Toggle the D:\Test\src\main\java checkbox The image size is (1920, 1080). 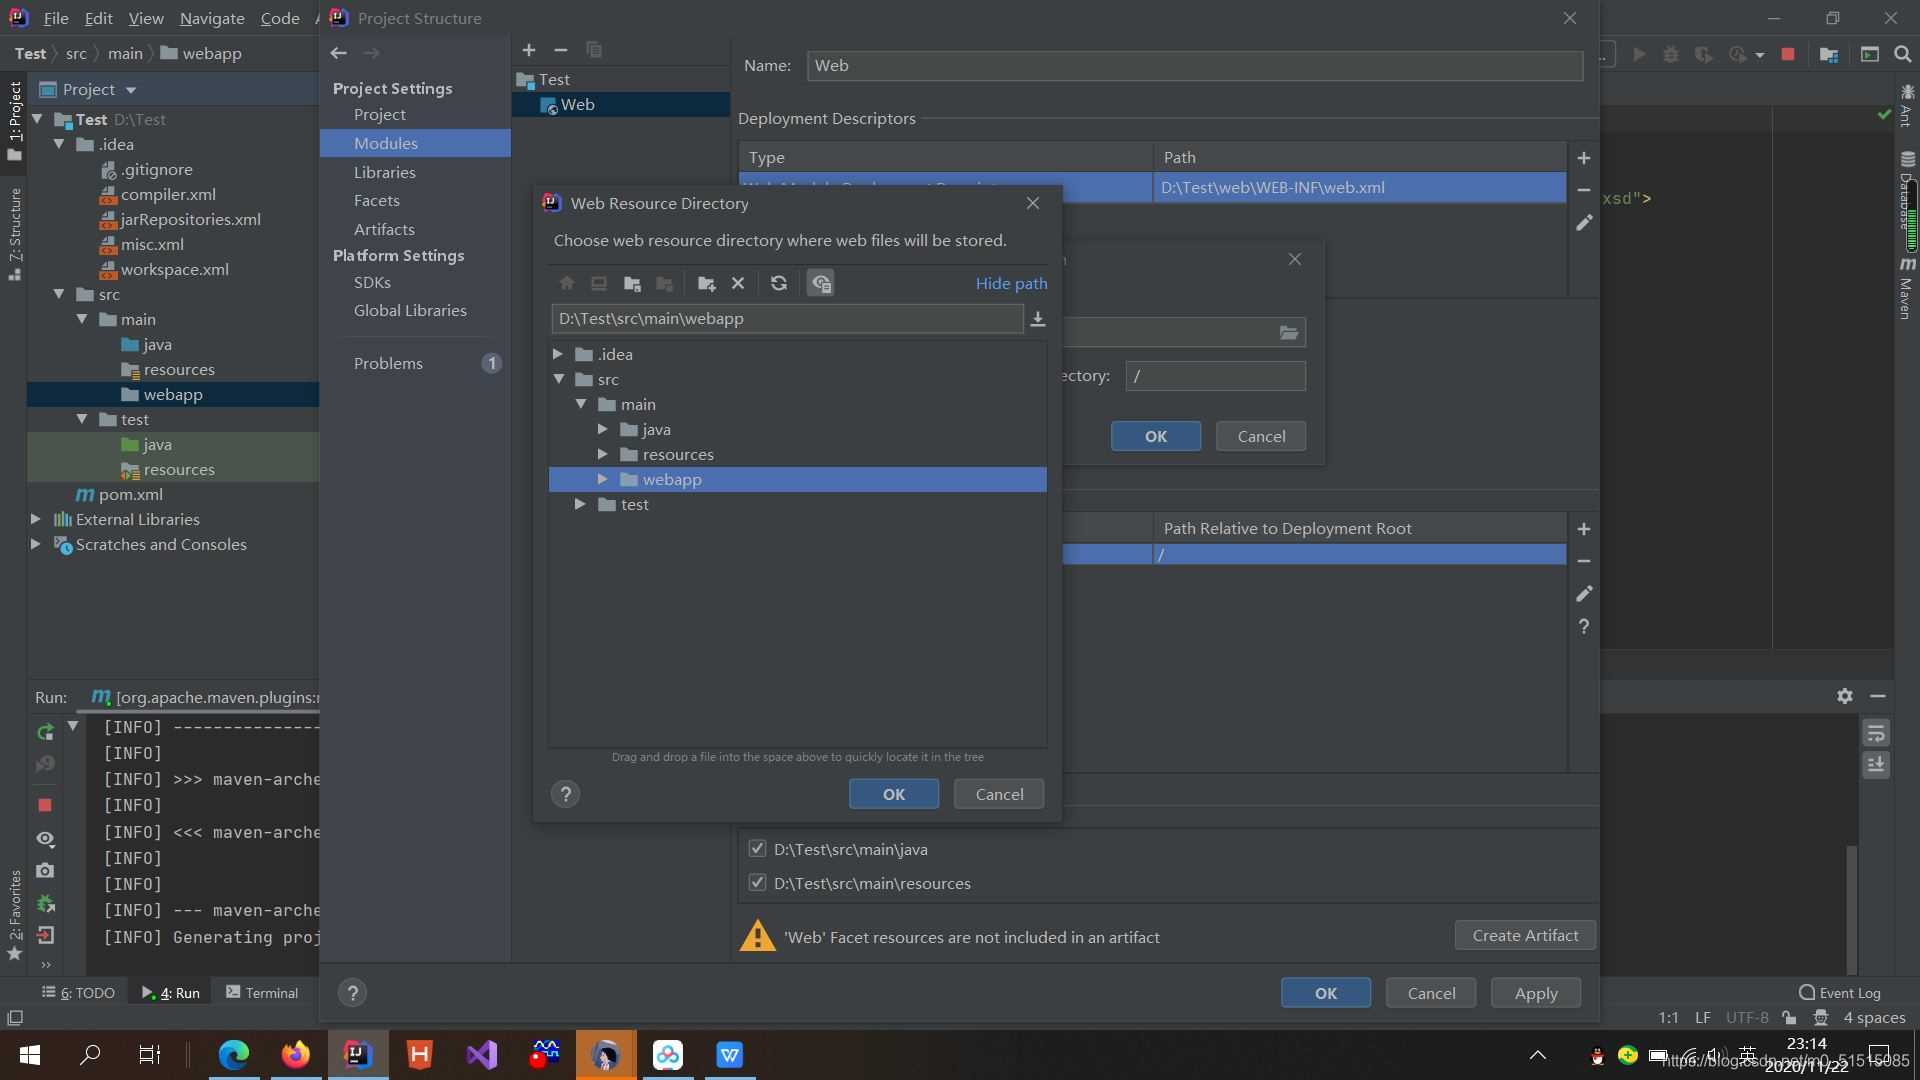tap(756, 848)
